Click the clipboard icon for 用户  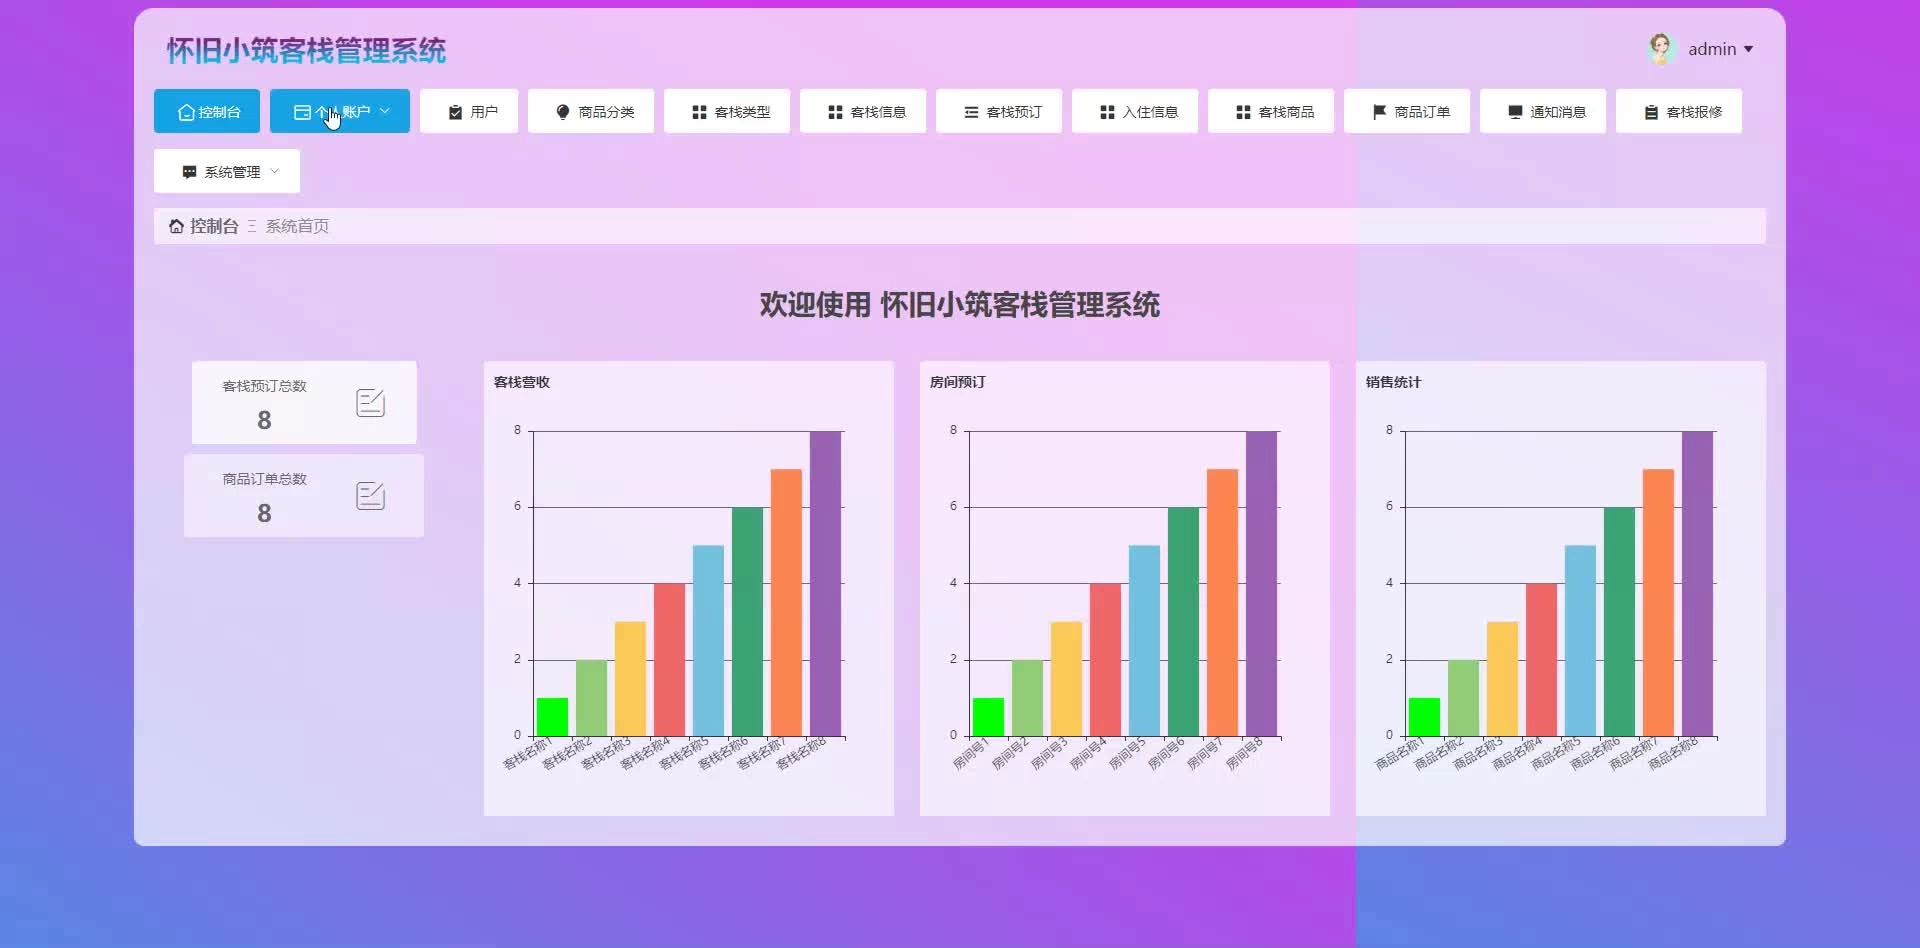pos(455,112)
